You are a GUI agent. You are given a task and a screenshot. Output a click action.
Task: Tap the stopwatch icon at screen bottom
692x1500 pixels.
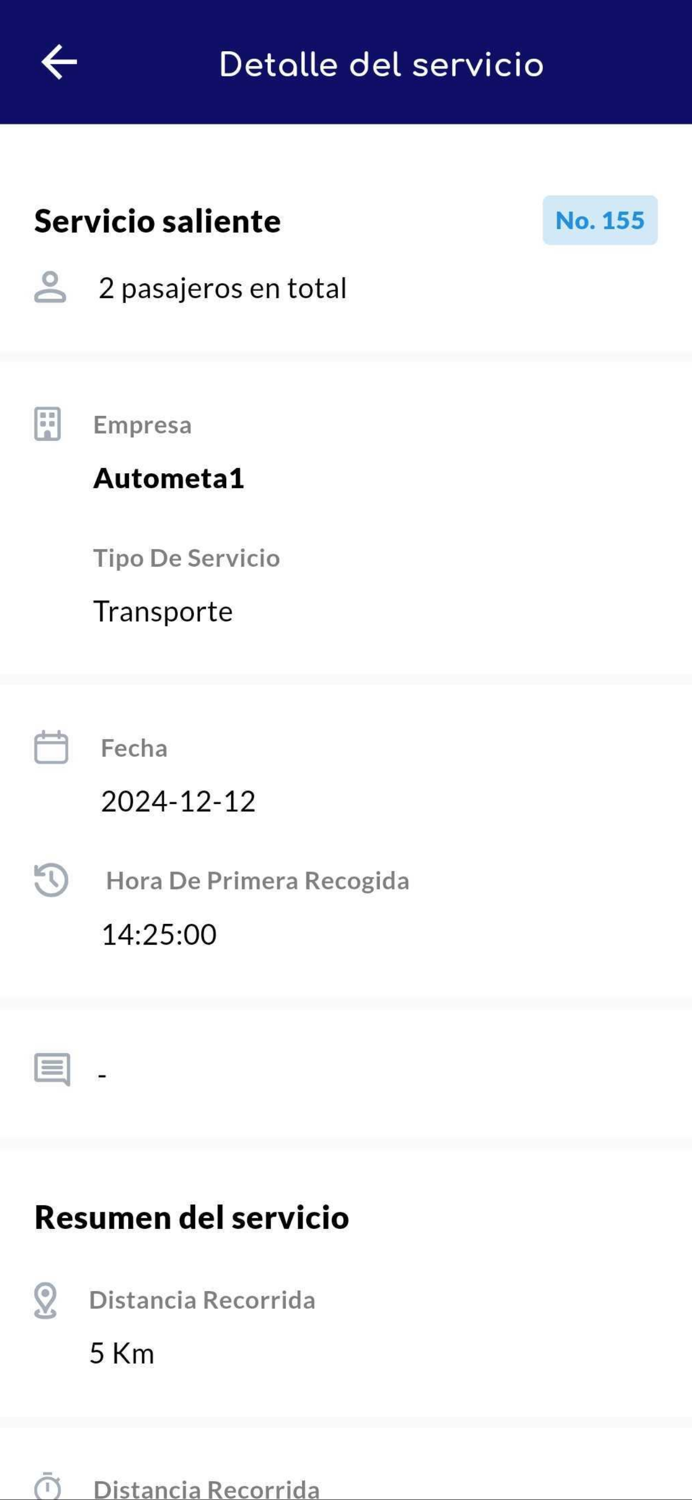(x=47, y=1486)
